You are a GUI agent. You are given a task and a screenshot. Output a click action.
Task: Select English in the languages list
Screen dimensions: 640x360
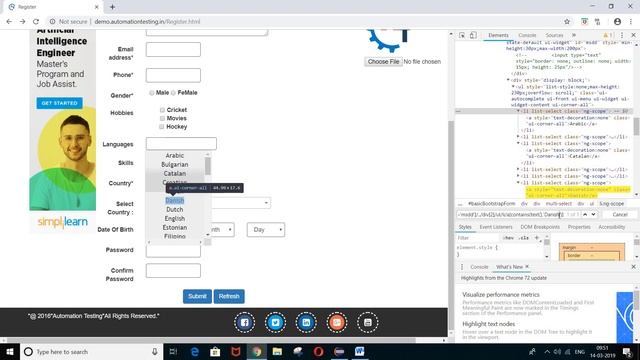(175, 219)
